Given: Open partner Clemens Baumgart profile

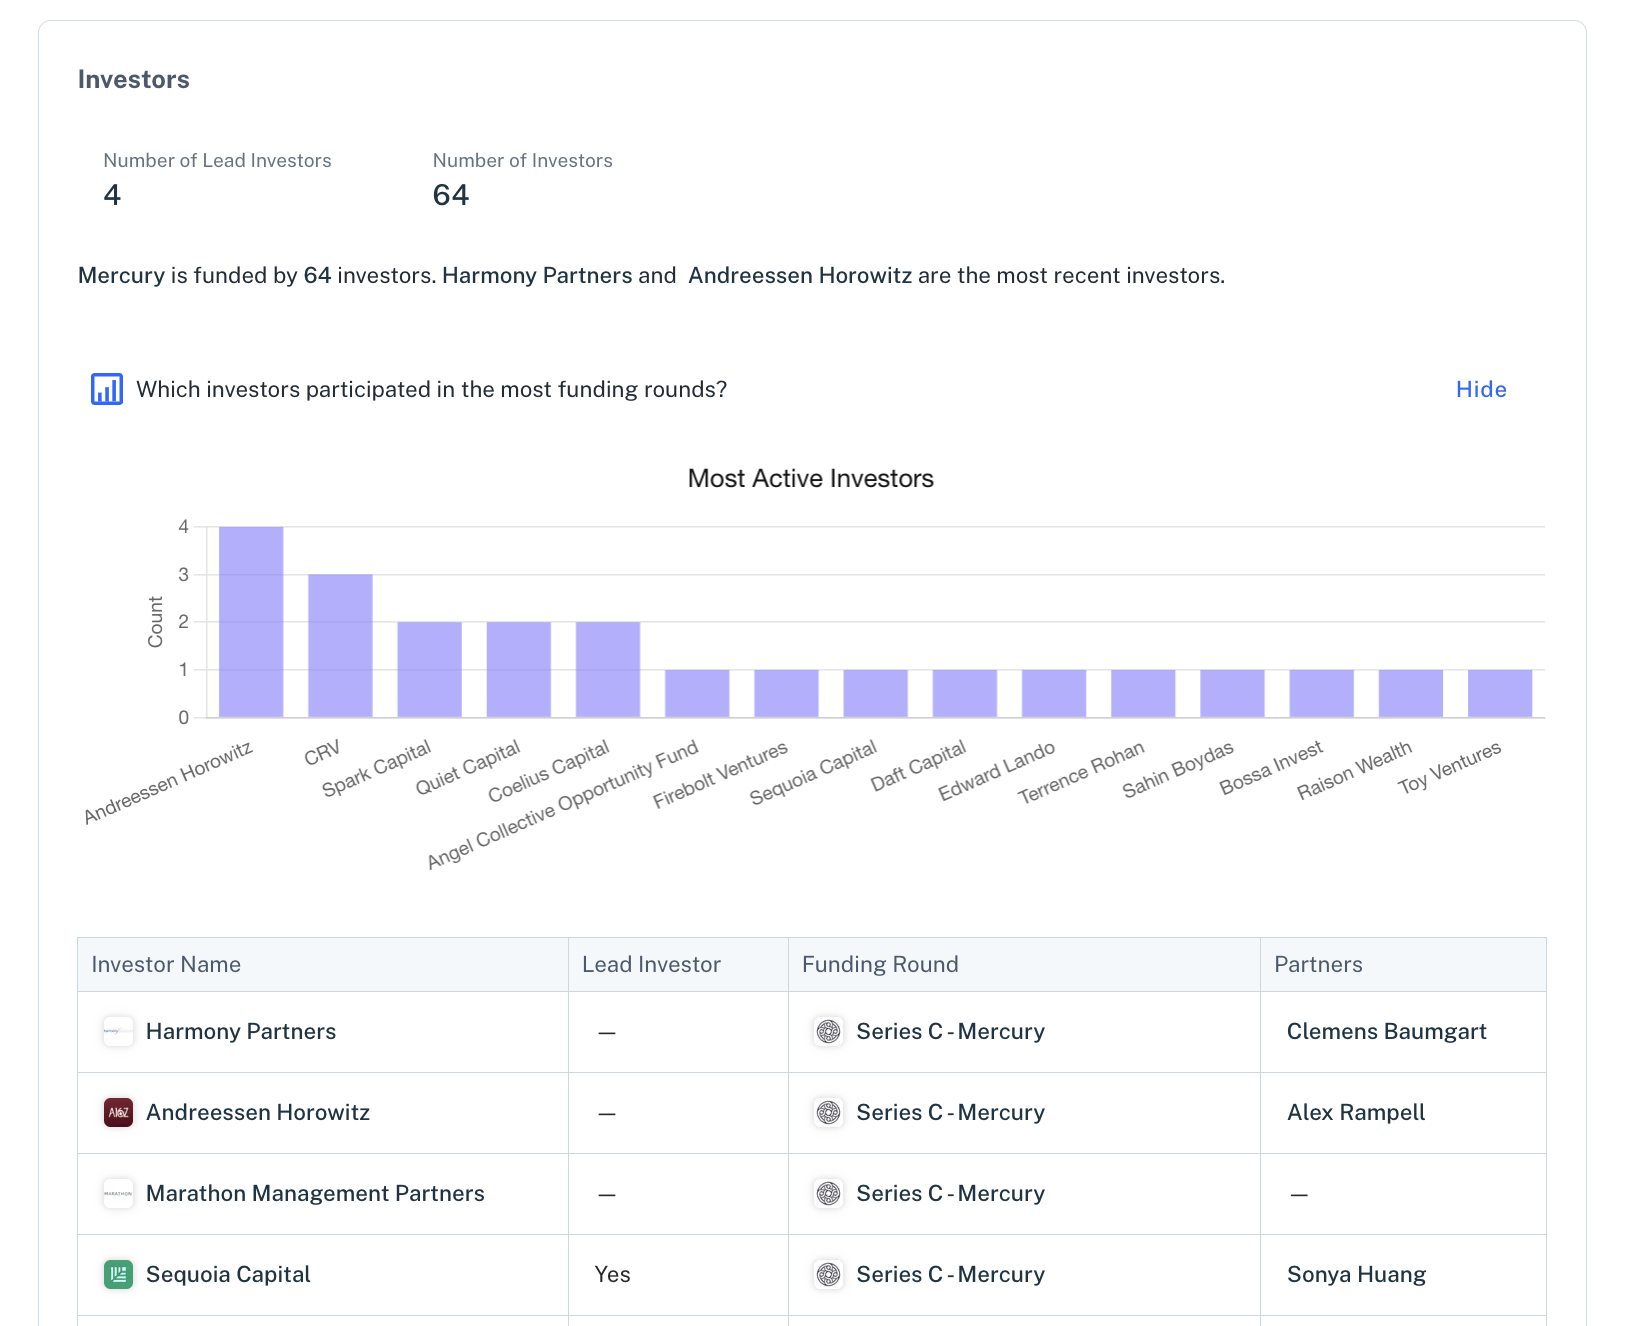Looking at the screenshot, I should pyautogui.click(x=1386, y=1031).
